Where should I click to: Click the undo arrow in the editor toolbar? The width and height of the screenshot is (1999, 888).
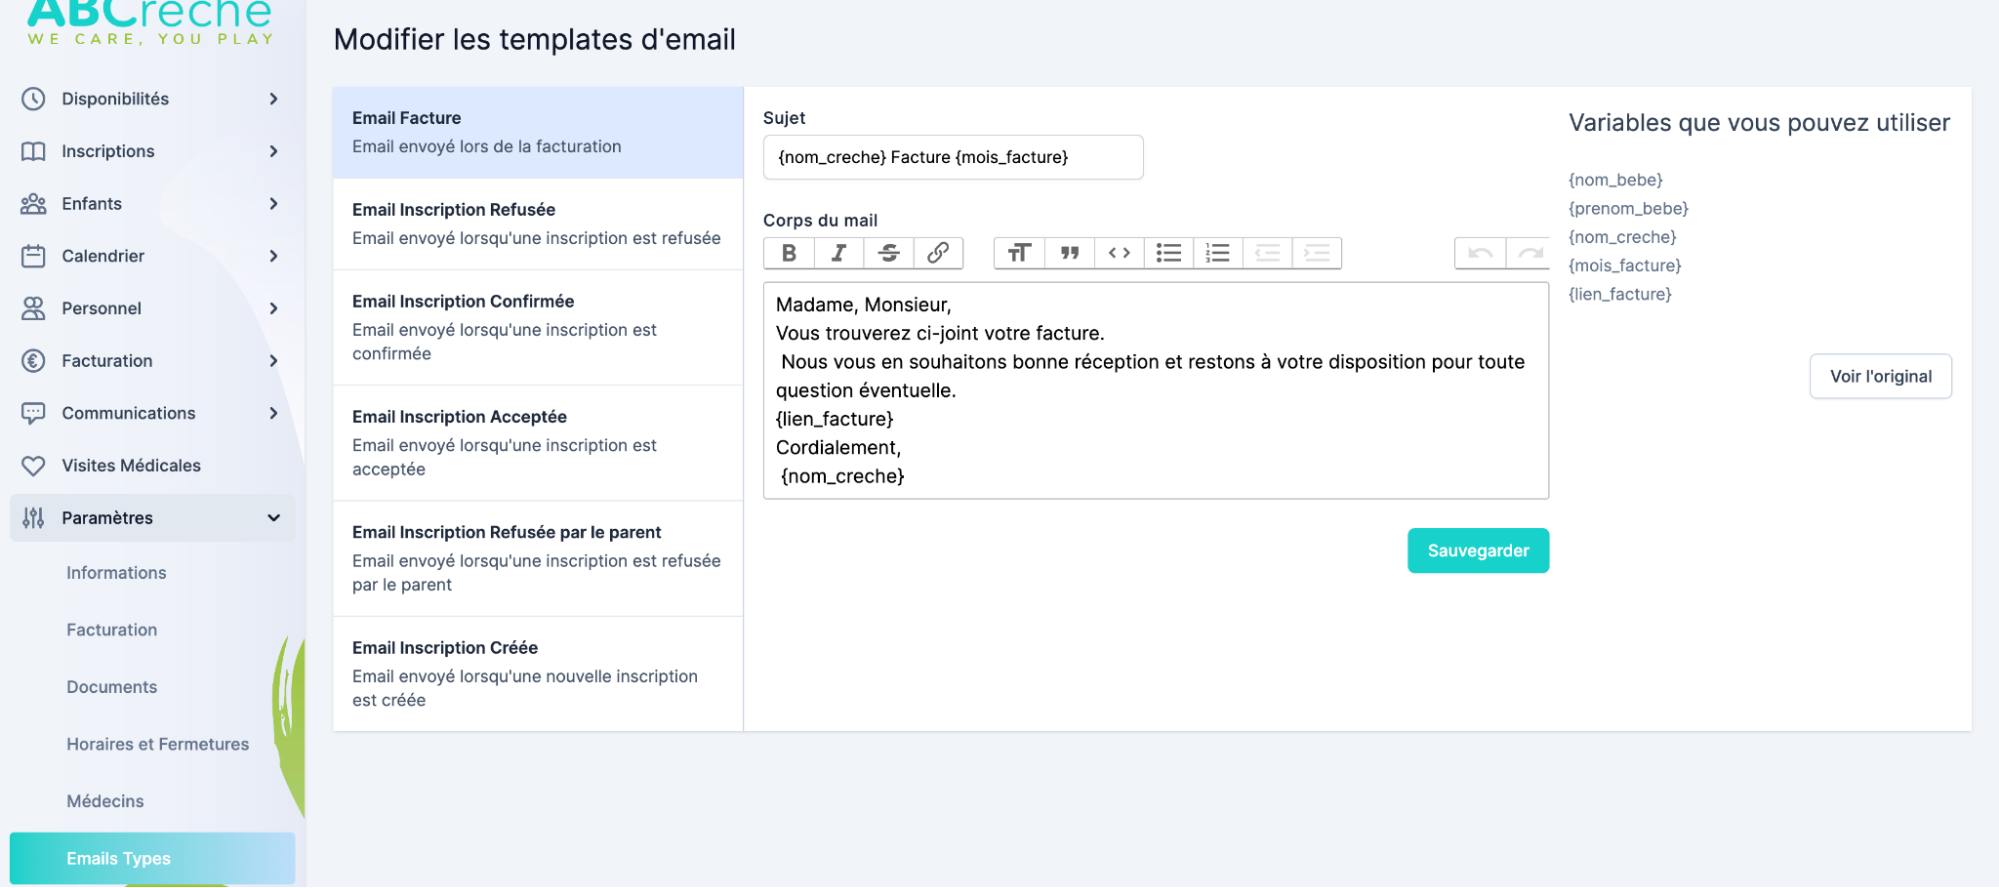1480,253
